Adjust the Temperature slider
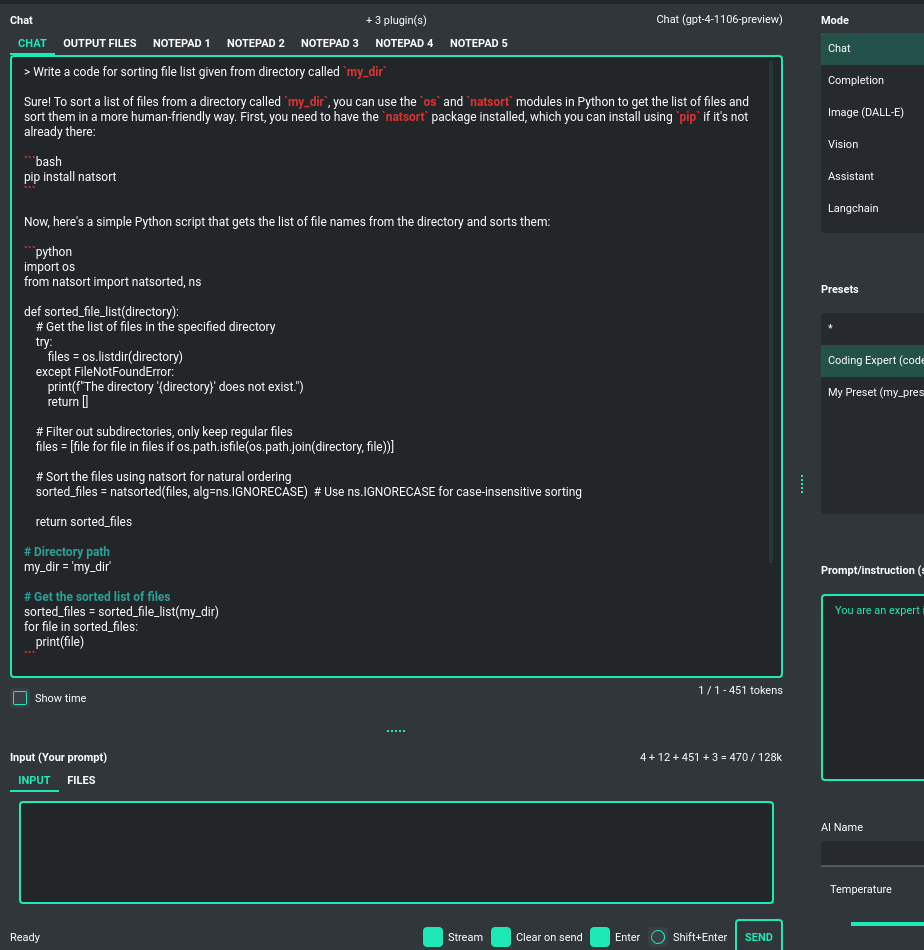This screenshot has height=950, width=924. point(885,925)
